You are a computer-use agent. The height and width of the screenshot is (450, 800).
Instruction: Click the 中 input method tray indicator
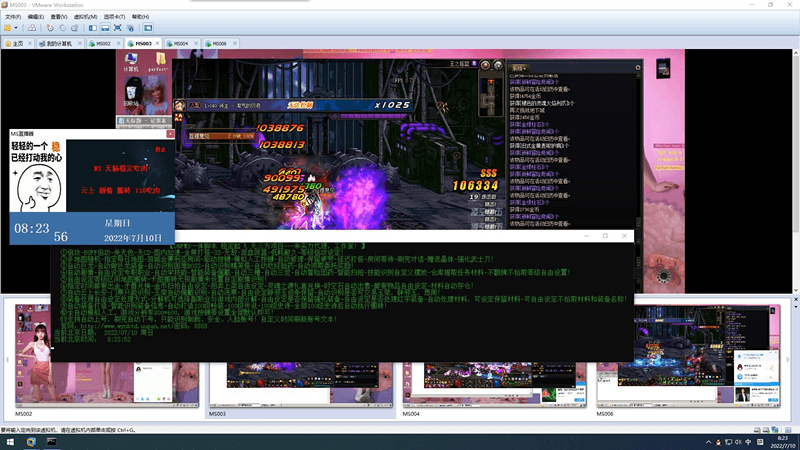point(748,442)
